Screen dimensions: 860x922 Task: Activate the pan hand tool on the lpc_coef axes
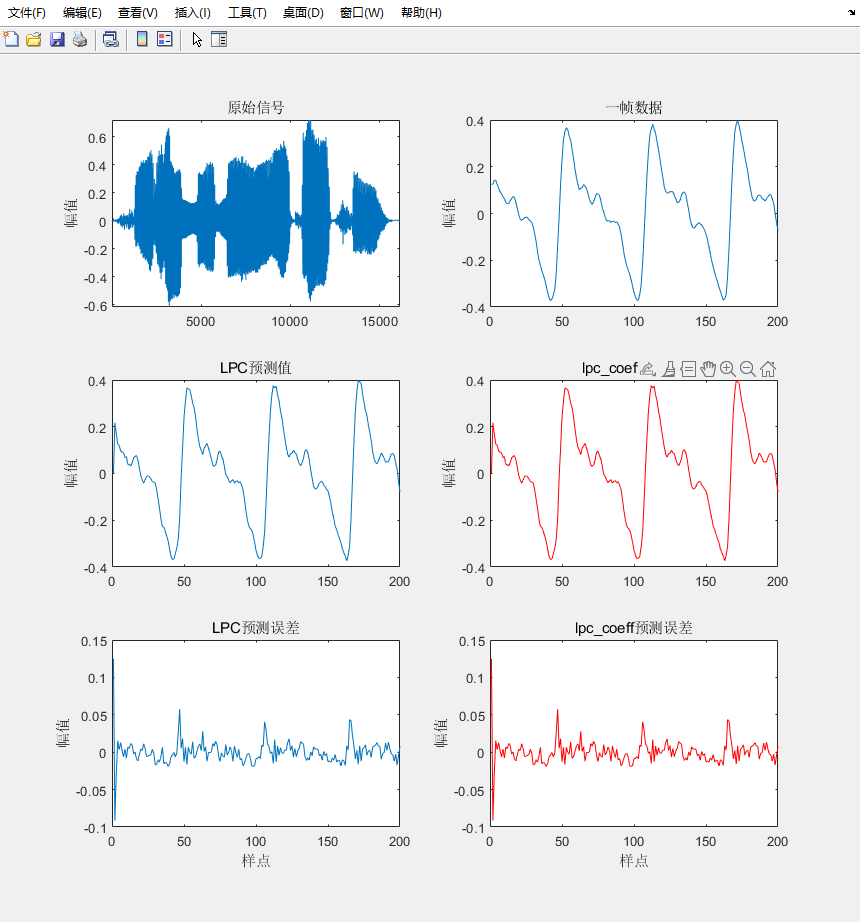point(708,369)
